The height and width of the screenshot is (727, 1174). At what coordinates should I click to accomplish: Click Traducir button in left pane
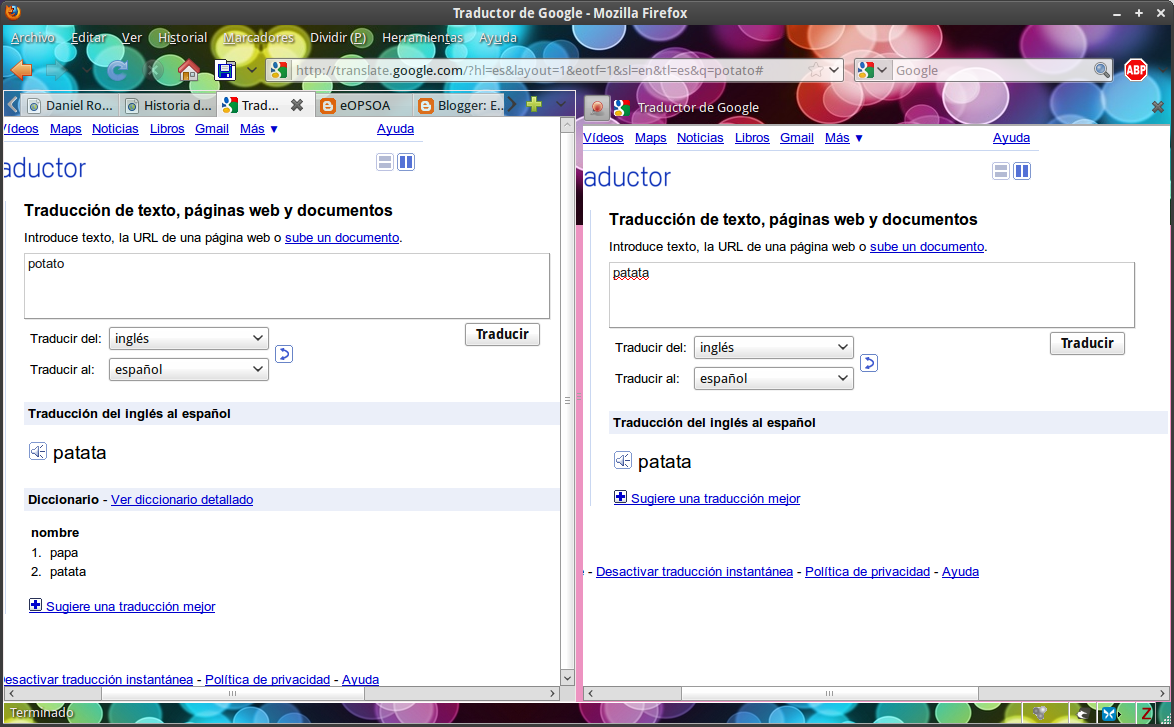[502, 334]
